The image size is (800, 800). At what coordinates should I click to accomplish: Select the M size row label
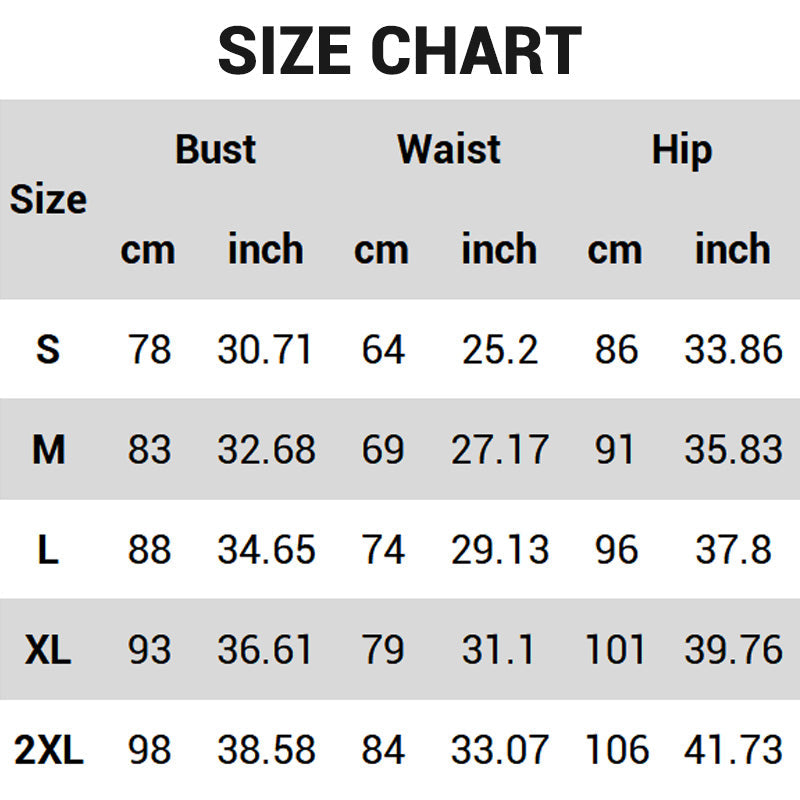click(48, 450)
